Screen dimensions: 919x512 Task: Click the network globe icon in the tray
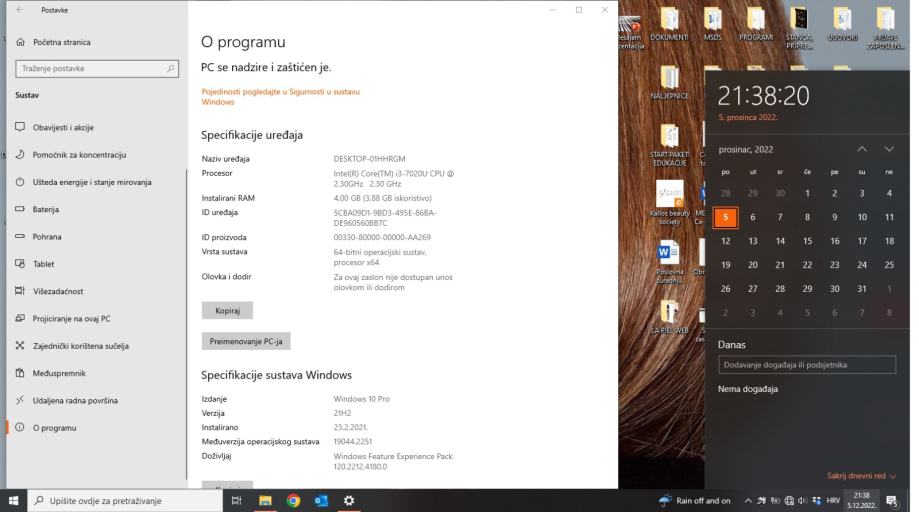tap(789, 501)
